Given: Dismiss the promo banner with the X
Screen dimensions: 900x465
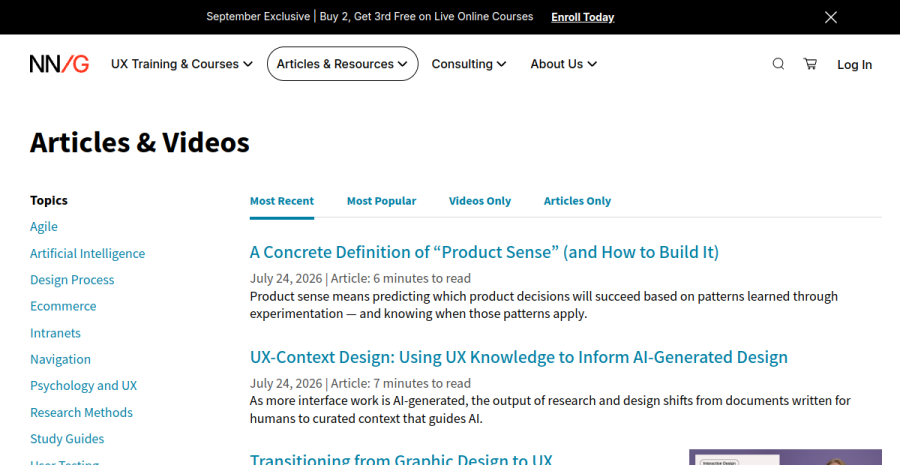Looking at the screenshot, I should tap(831, 17).
